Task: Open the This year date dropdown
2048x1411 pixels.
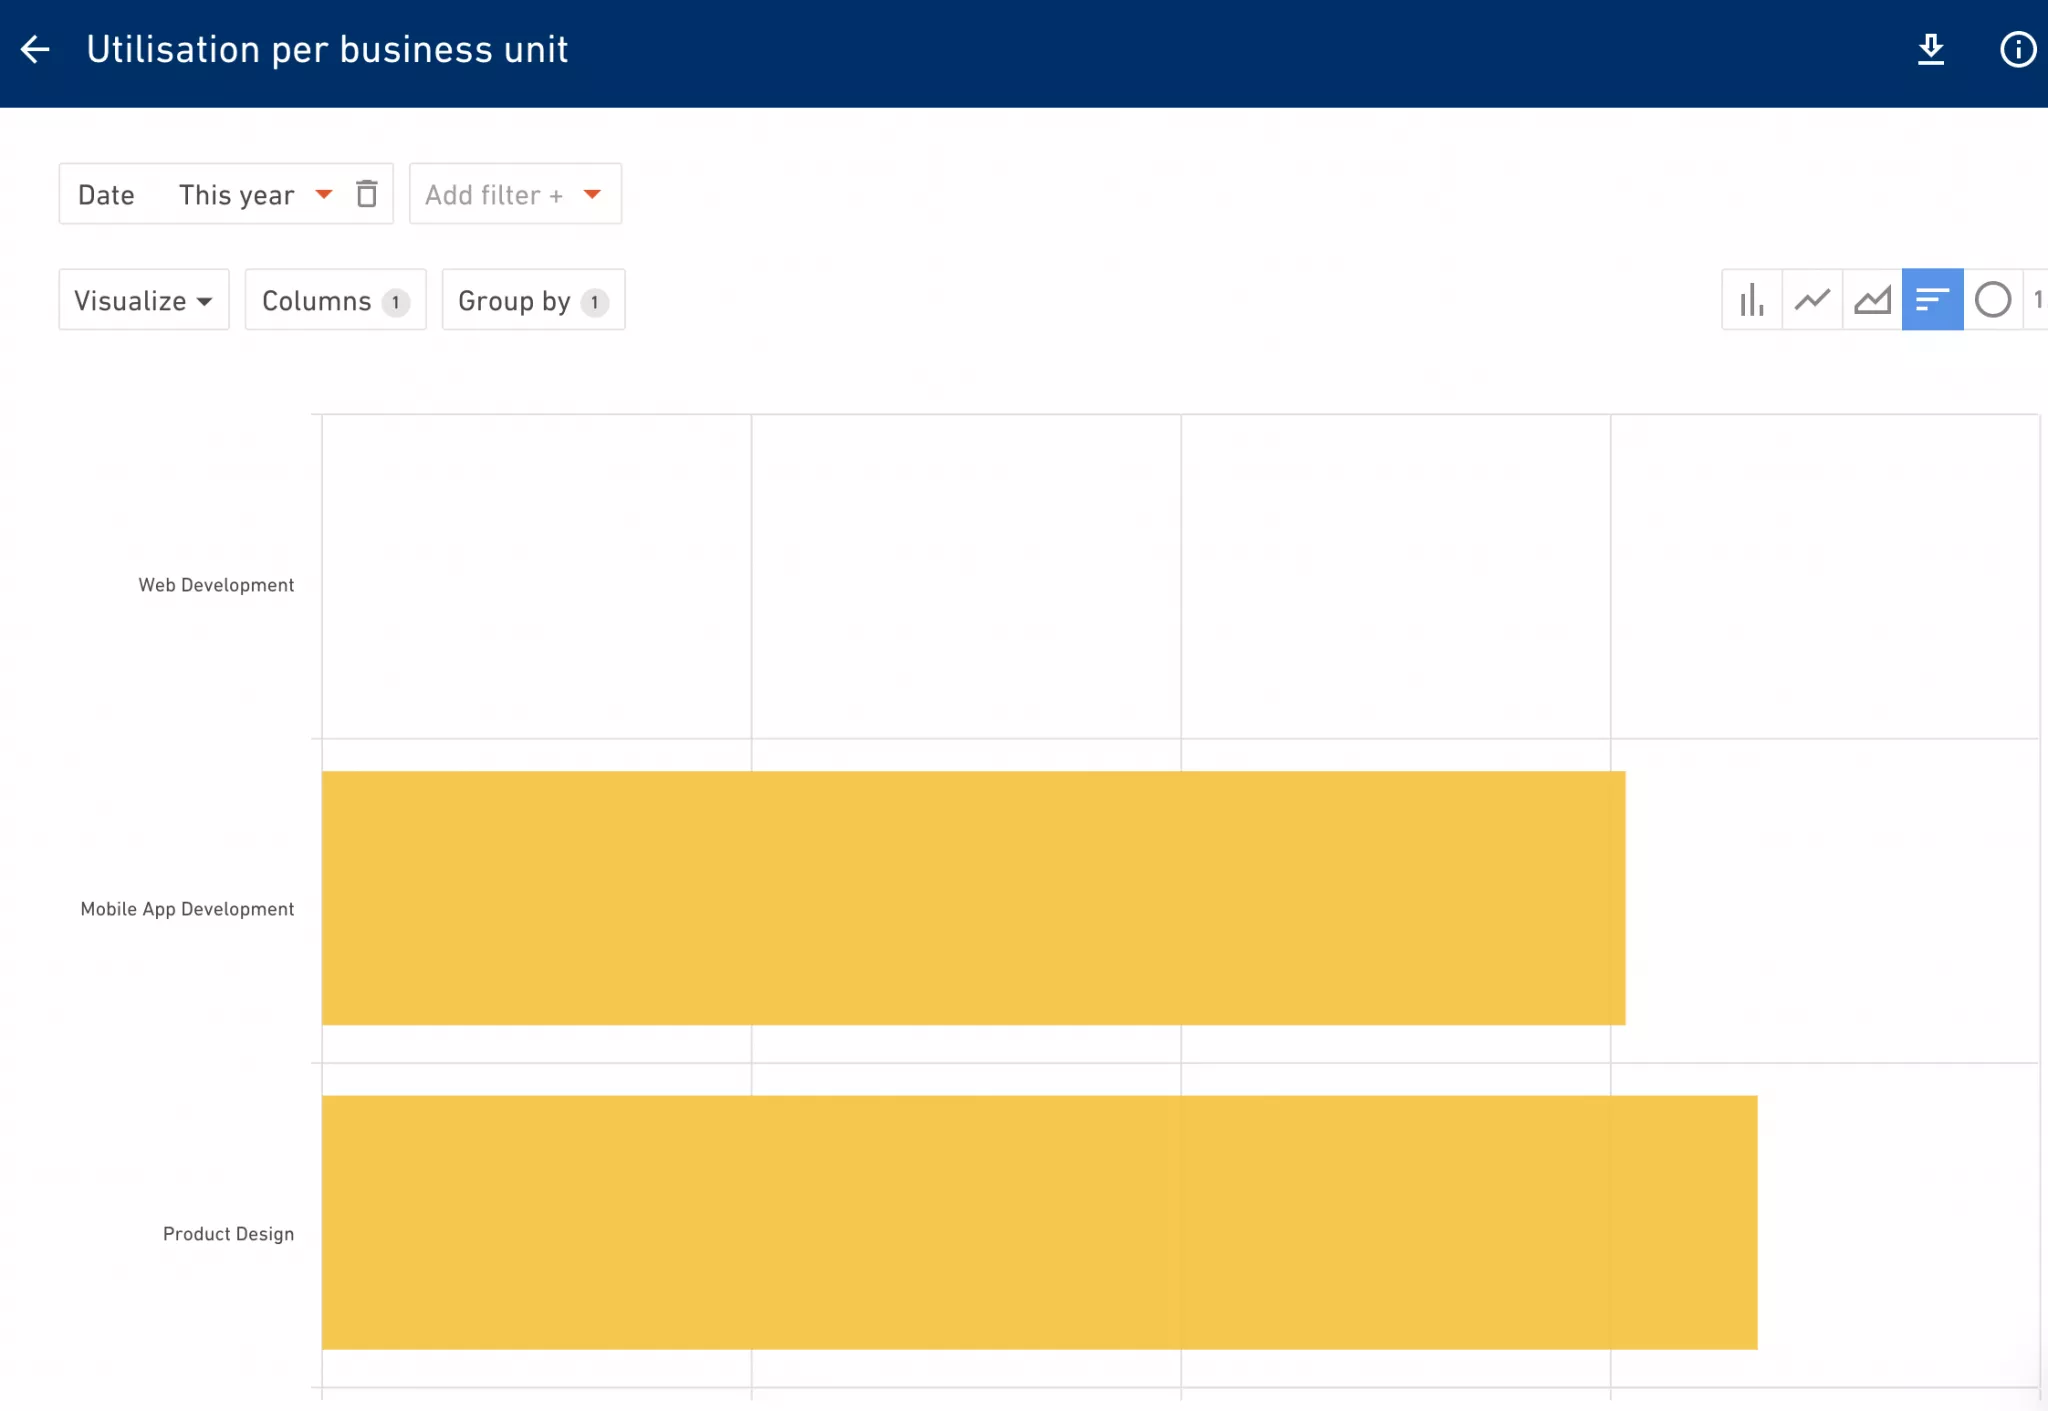Action: [255, 194]
